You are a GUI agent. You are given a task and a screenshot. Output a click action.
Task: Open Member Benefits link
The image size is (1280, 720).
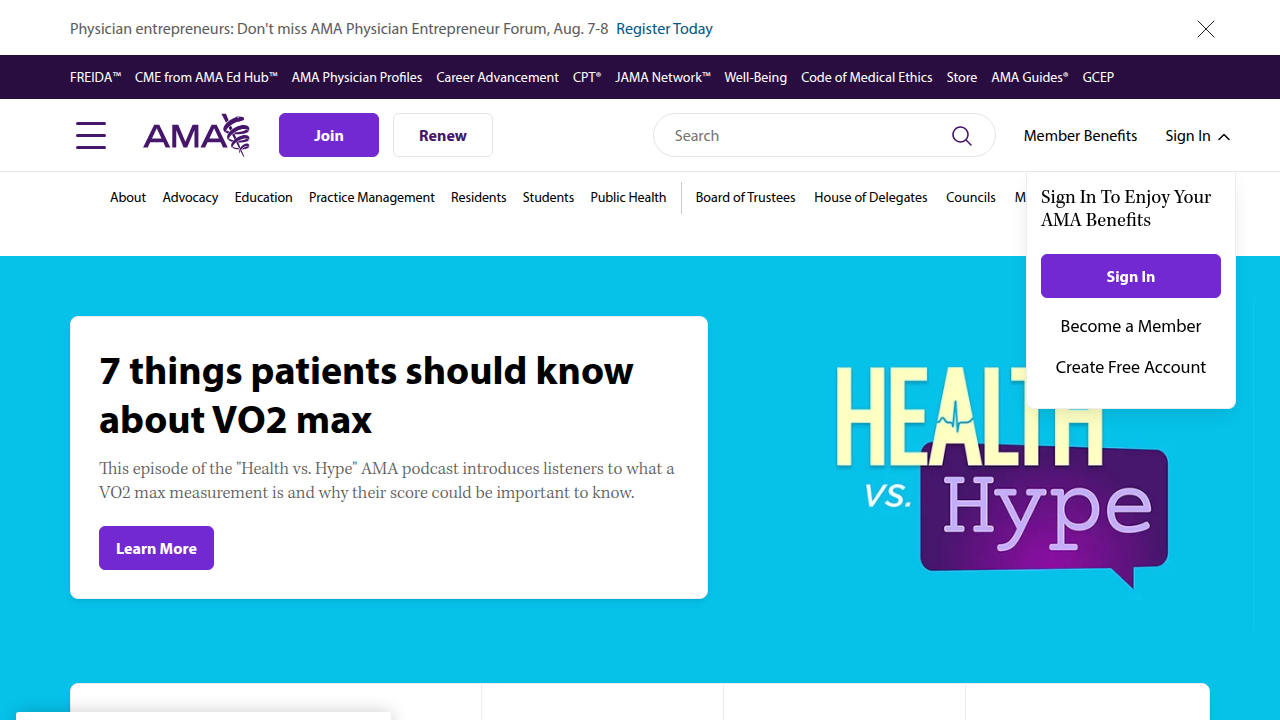point(1080,135)
